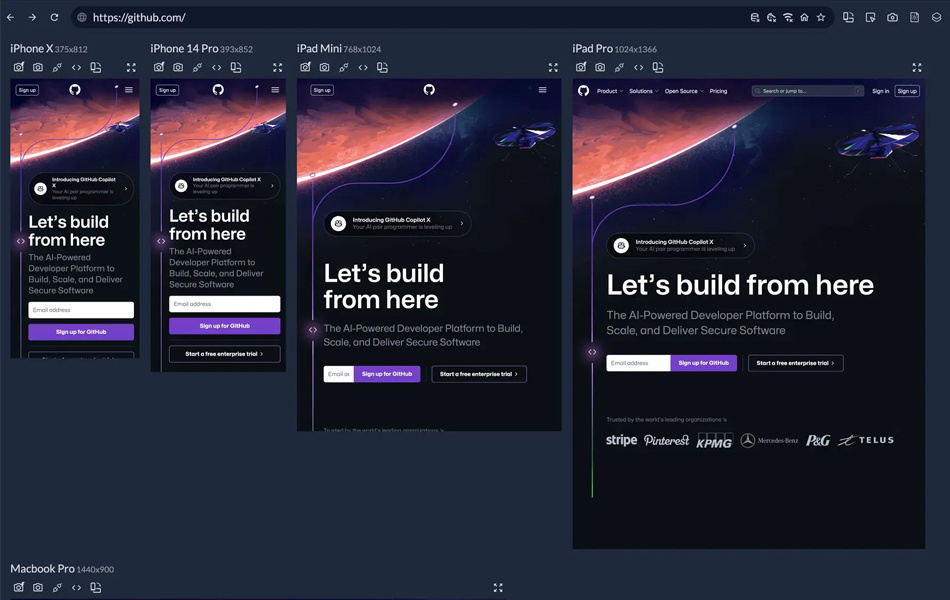Rotate the iPhone X device

click(96, 67)
